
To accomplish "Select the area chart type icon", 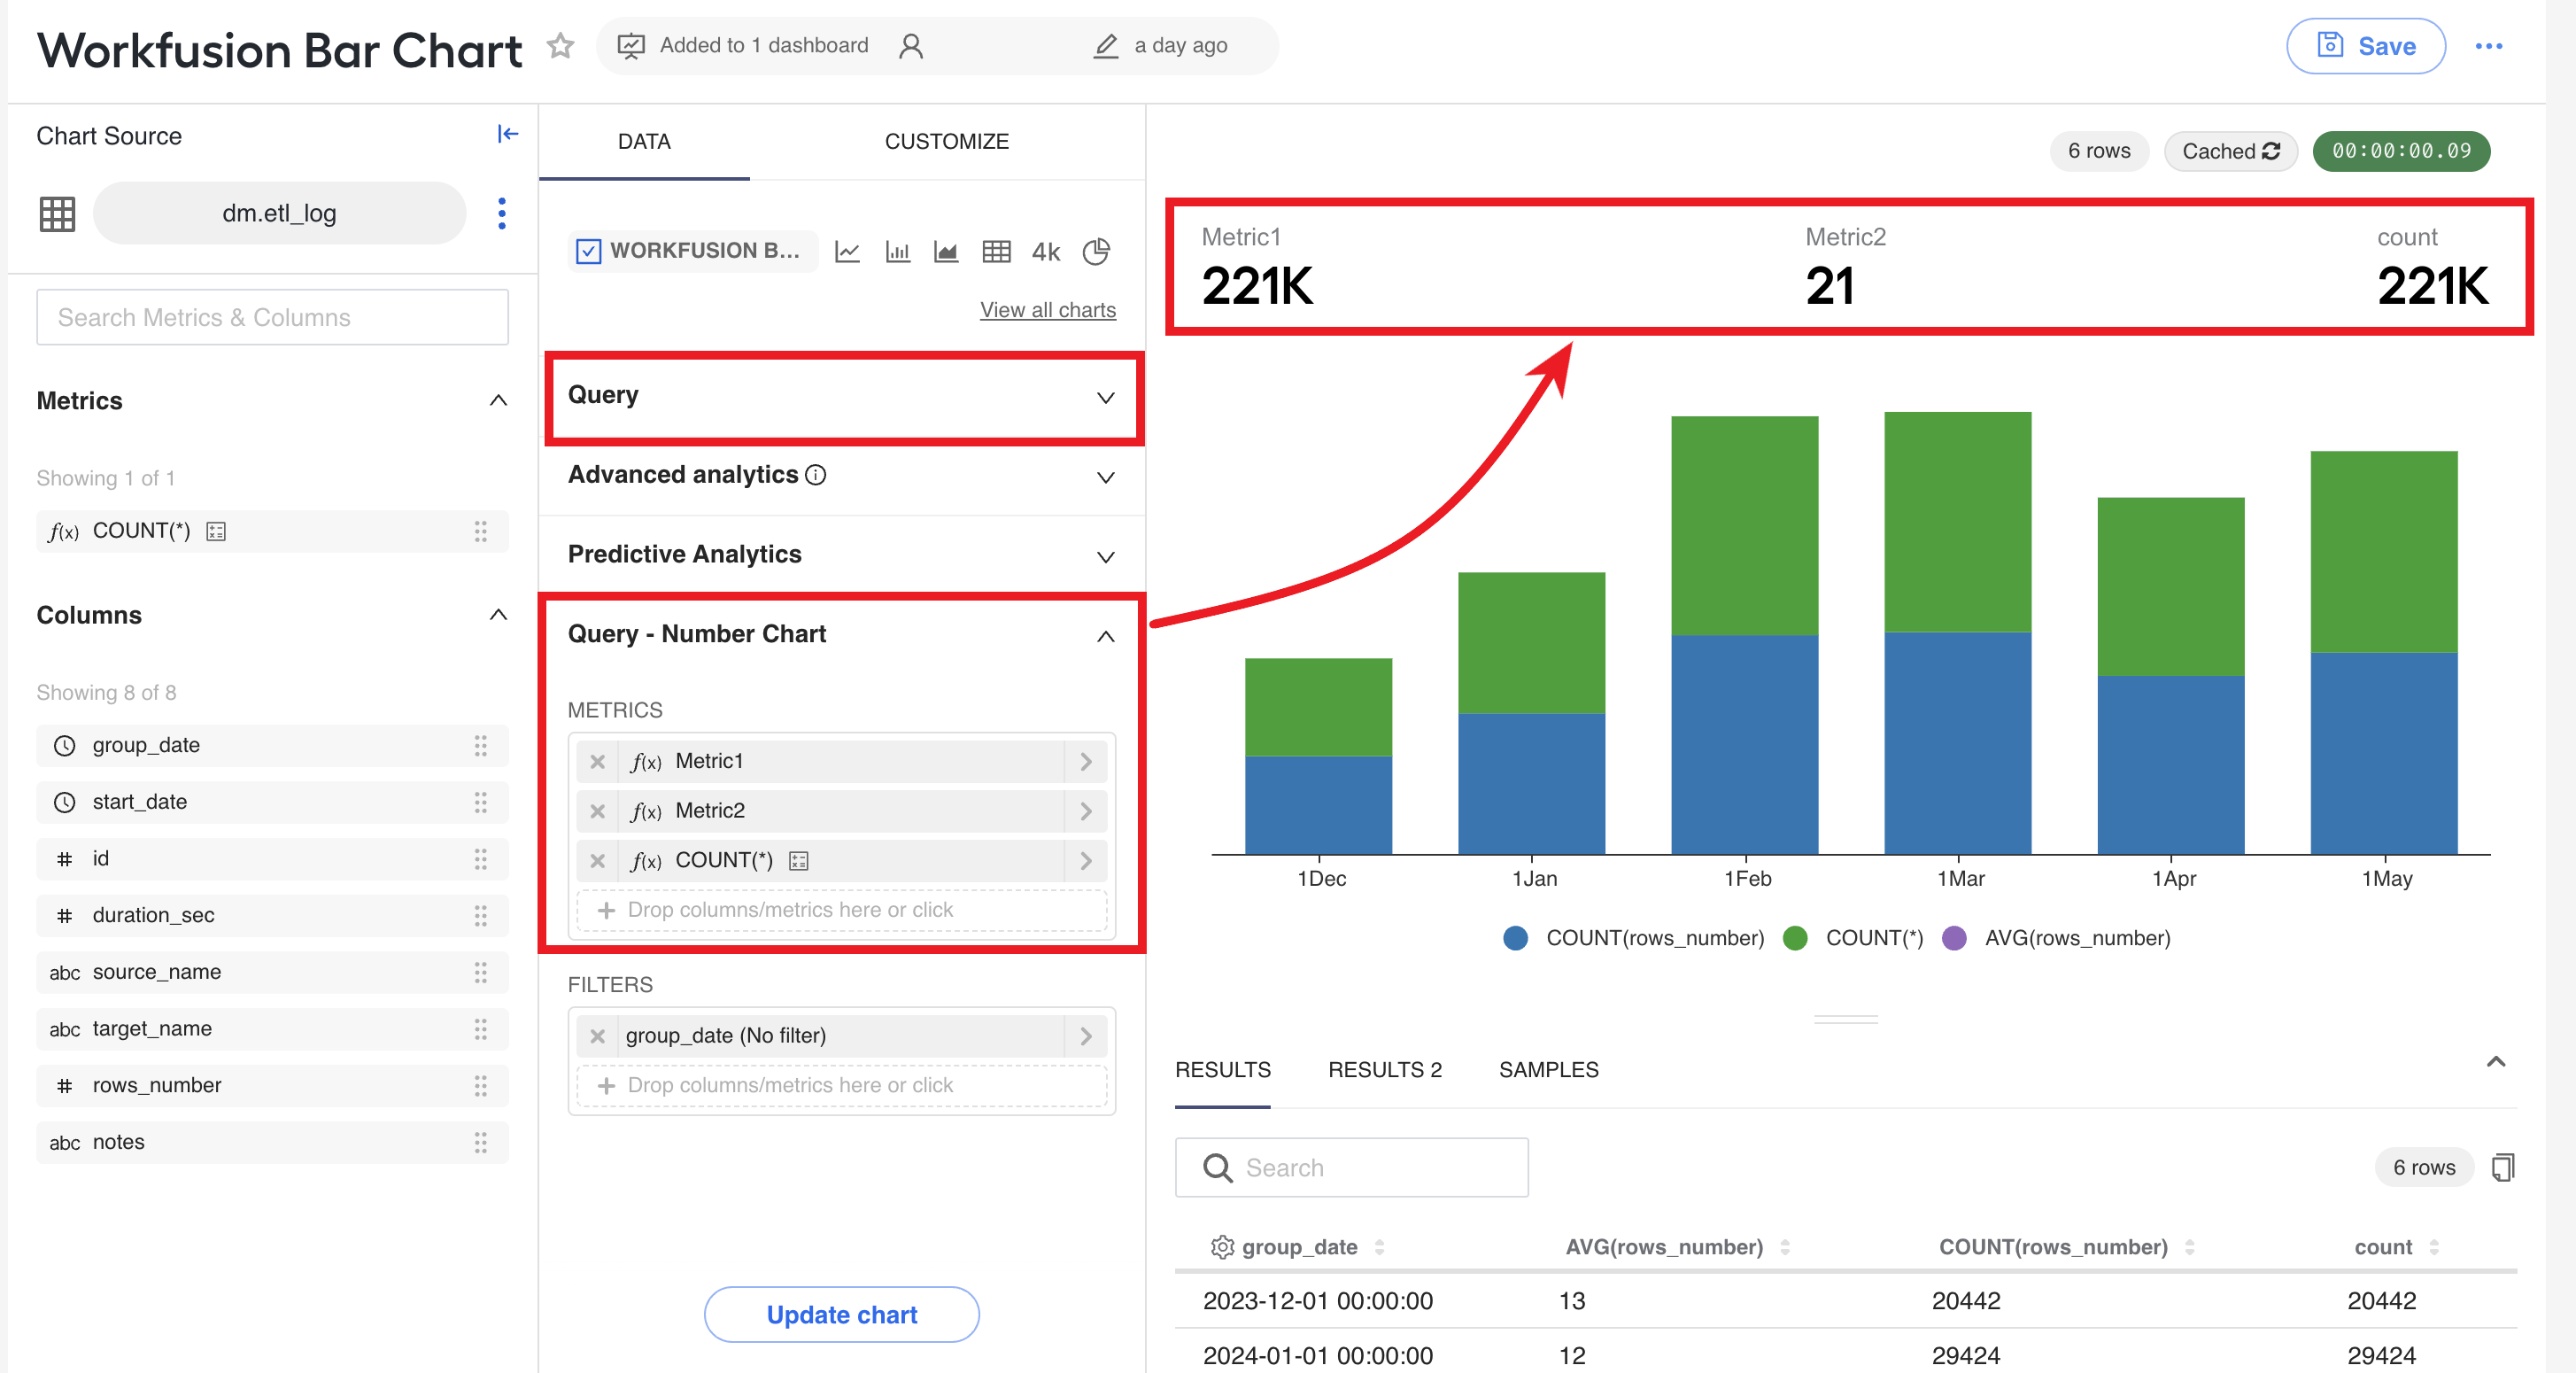I will [946, 251].
